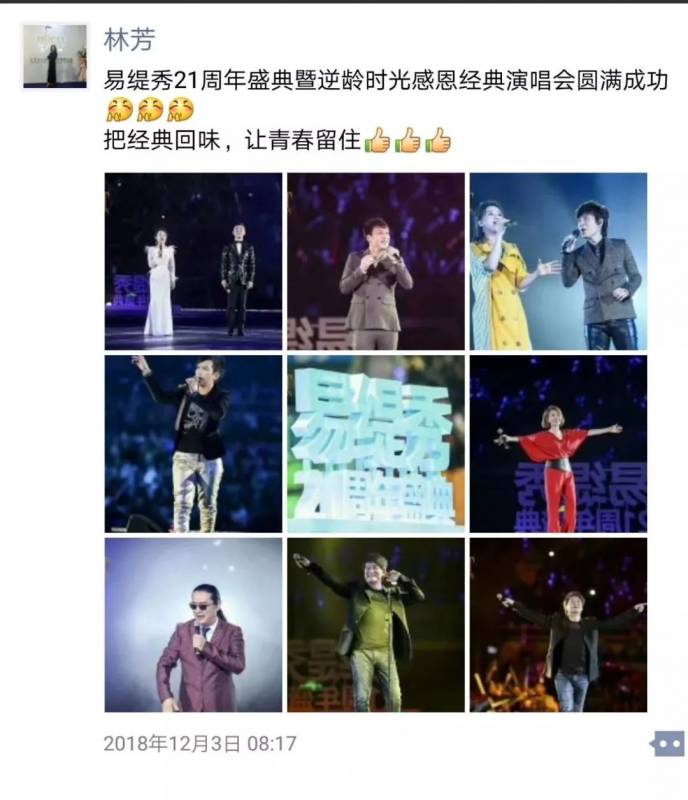Open photo of singer in green jacket
Screen dimensions: 688x800
[x=376, y=625]
